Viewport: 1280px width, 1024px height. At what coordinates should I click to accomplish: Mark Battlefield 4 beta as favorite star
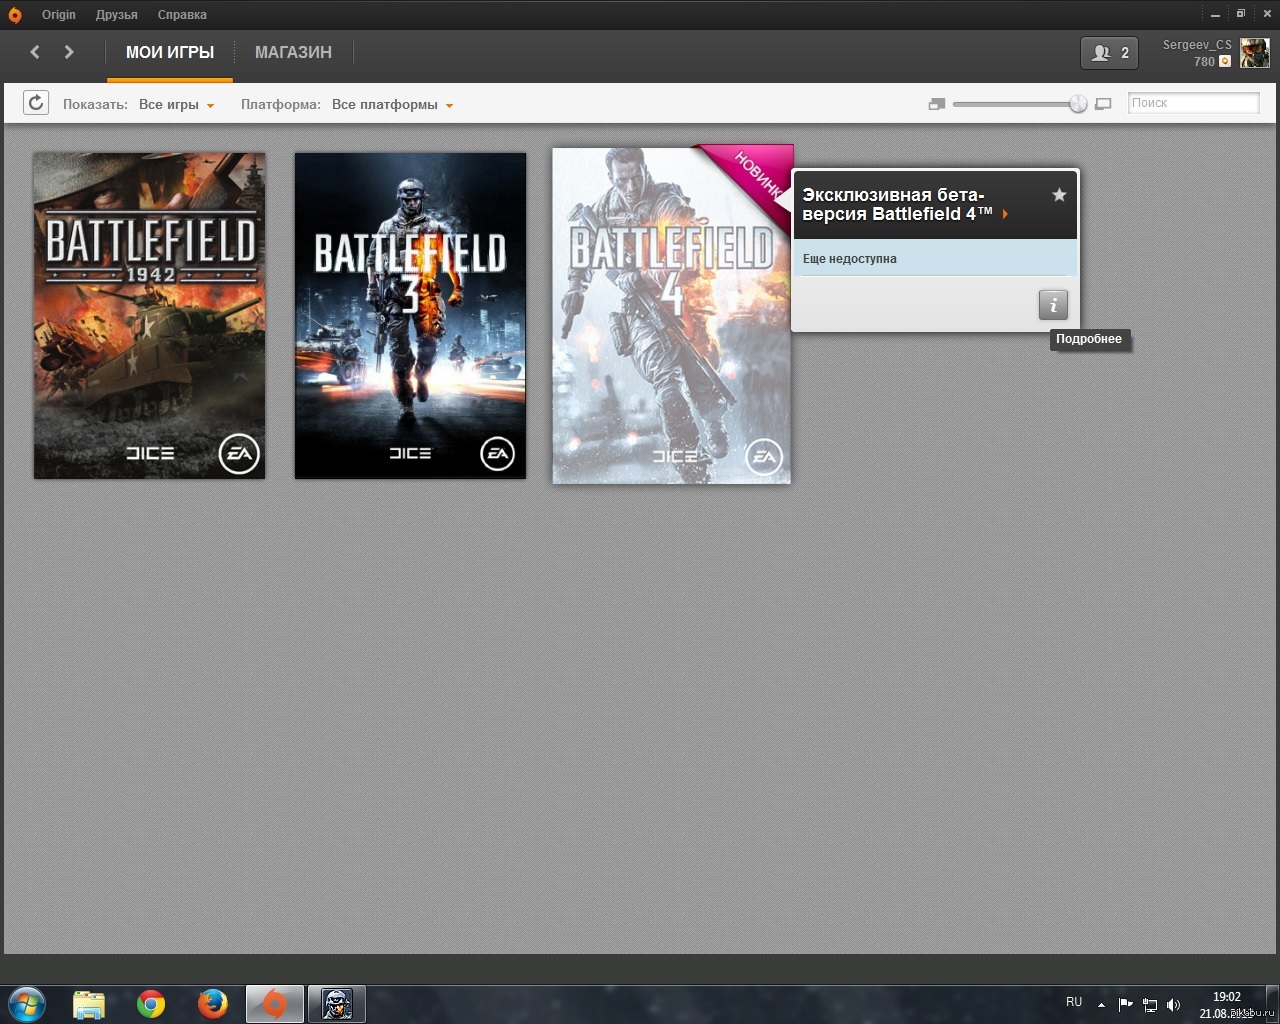[1059, 195]
